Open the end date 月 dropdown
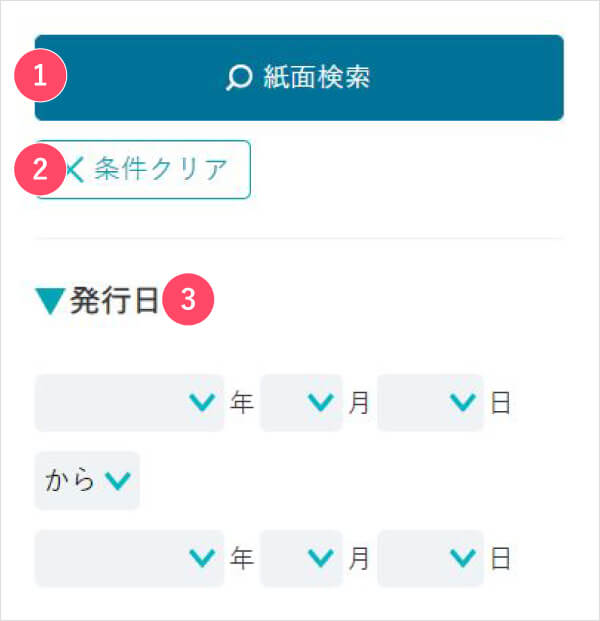 [x=301, y=558]
